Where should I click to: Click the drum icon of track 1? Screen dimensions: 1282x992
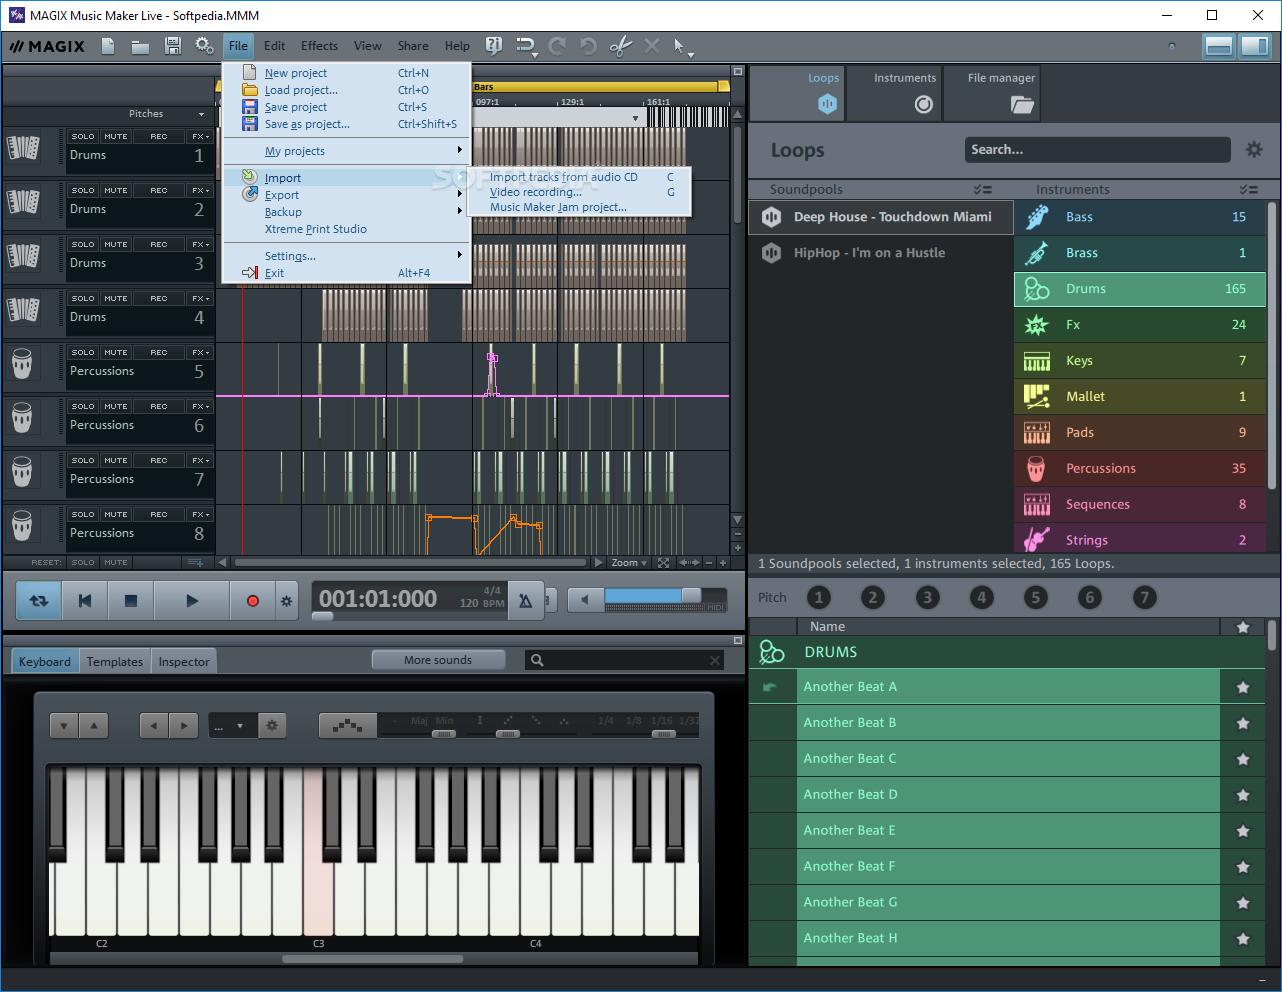tap(23, 148)
